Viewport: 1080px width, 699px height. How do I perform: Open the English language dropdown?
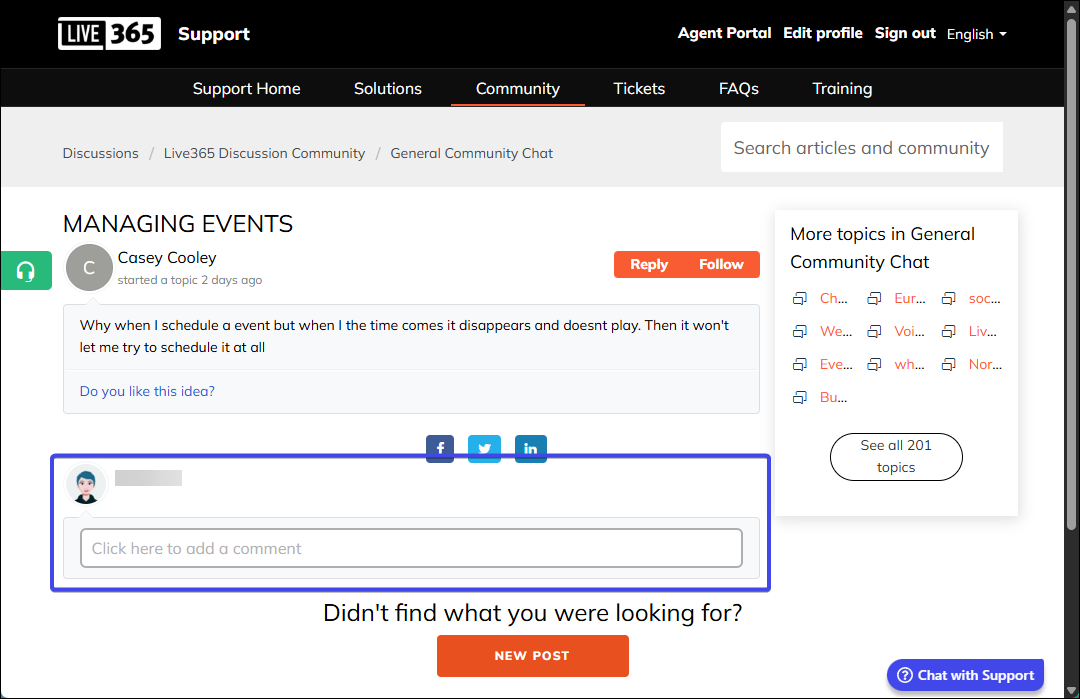(x=976, y=34)
